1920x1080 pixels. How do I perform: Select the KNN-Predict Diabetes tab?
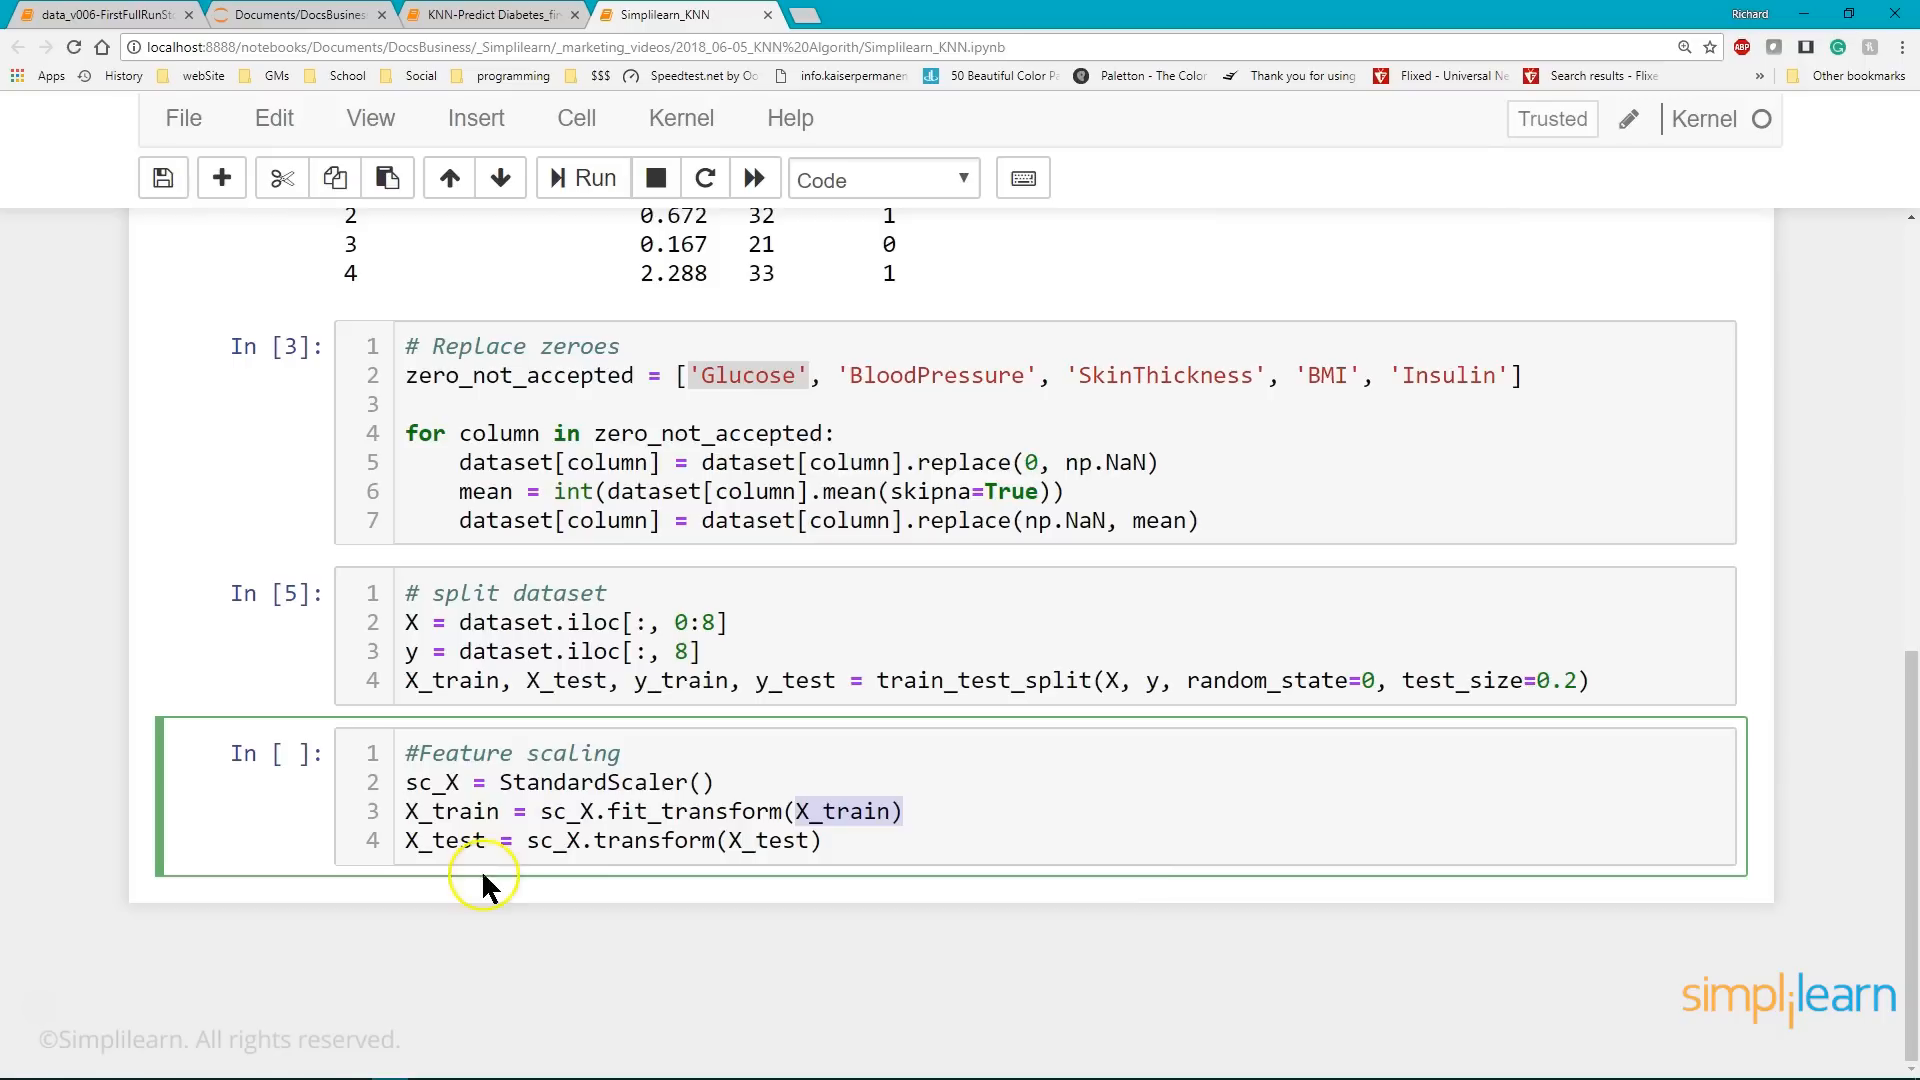click(491, 15)
